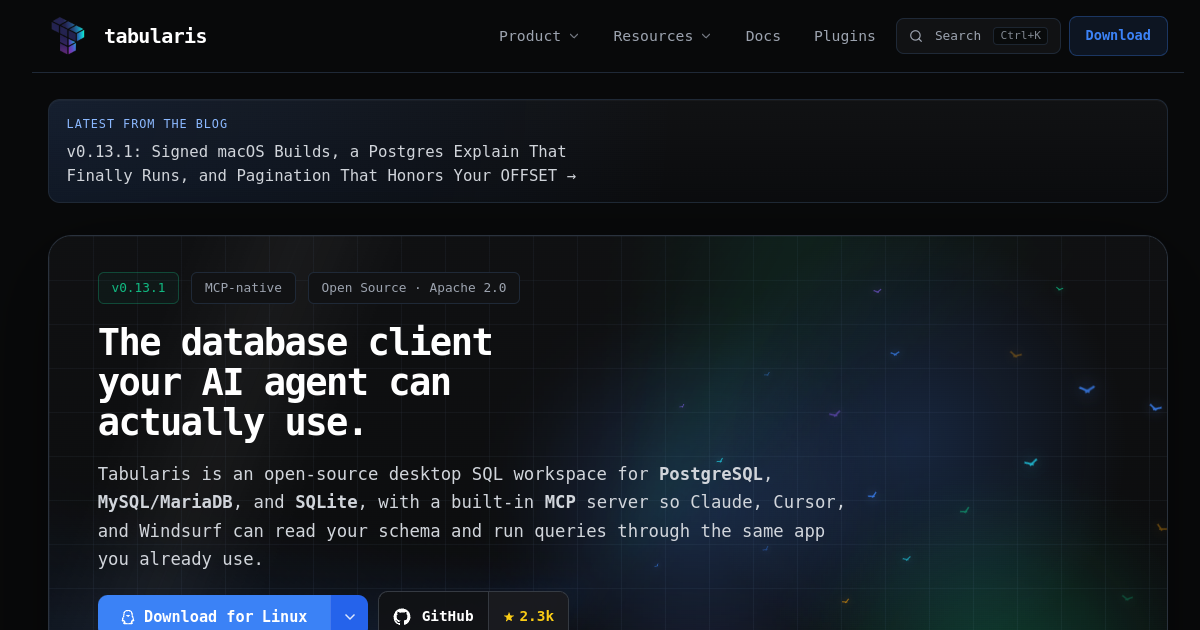Click the bold MySQL/MariaDB text
The width and height of the screenshot is (1200, 630).
pos(165,502)
